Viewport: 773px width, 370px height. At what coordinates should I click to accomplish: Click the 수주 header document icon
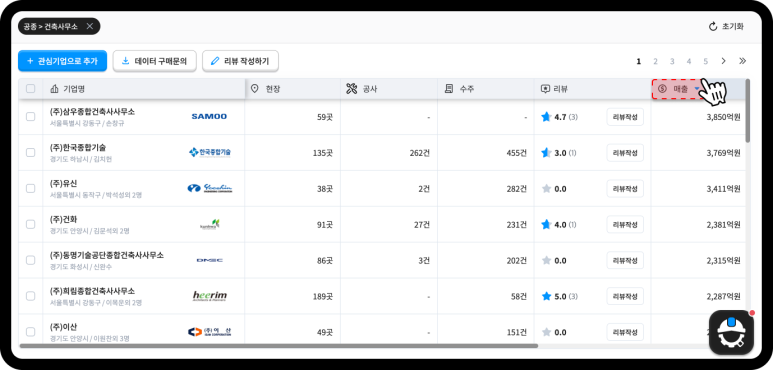449,89
